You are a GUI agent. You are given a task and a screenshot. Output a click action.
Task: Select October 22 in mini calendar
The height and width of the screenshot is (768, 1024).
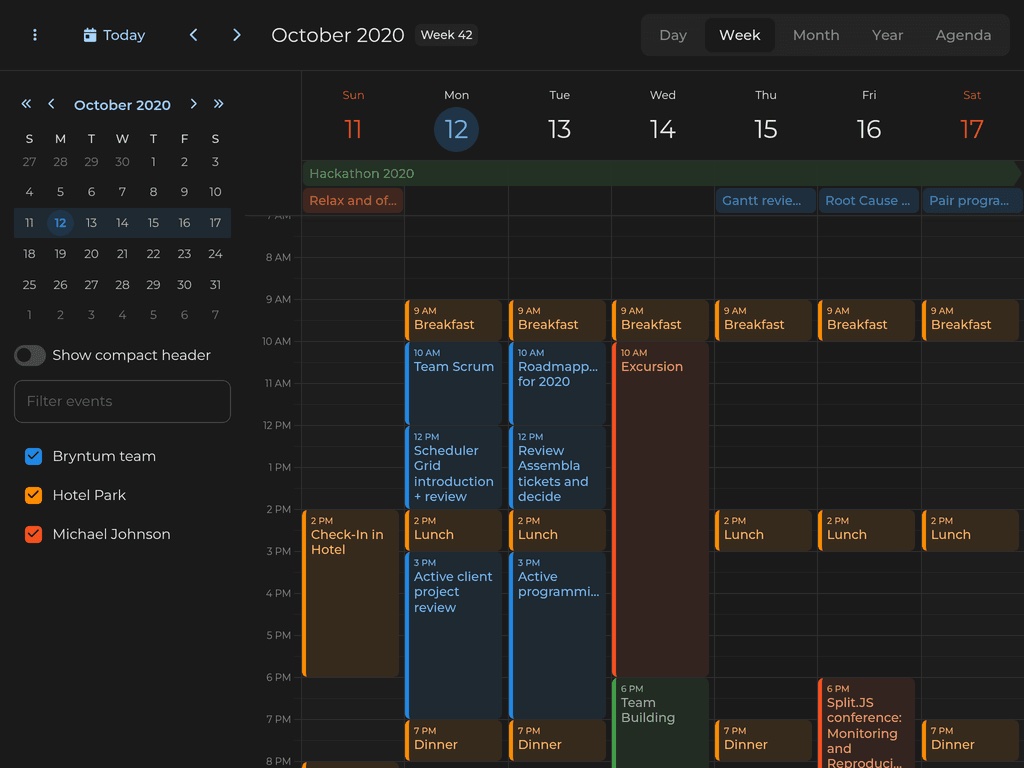pyautogui.click(x=153, y=254)
